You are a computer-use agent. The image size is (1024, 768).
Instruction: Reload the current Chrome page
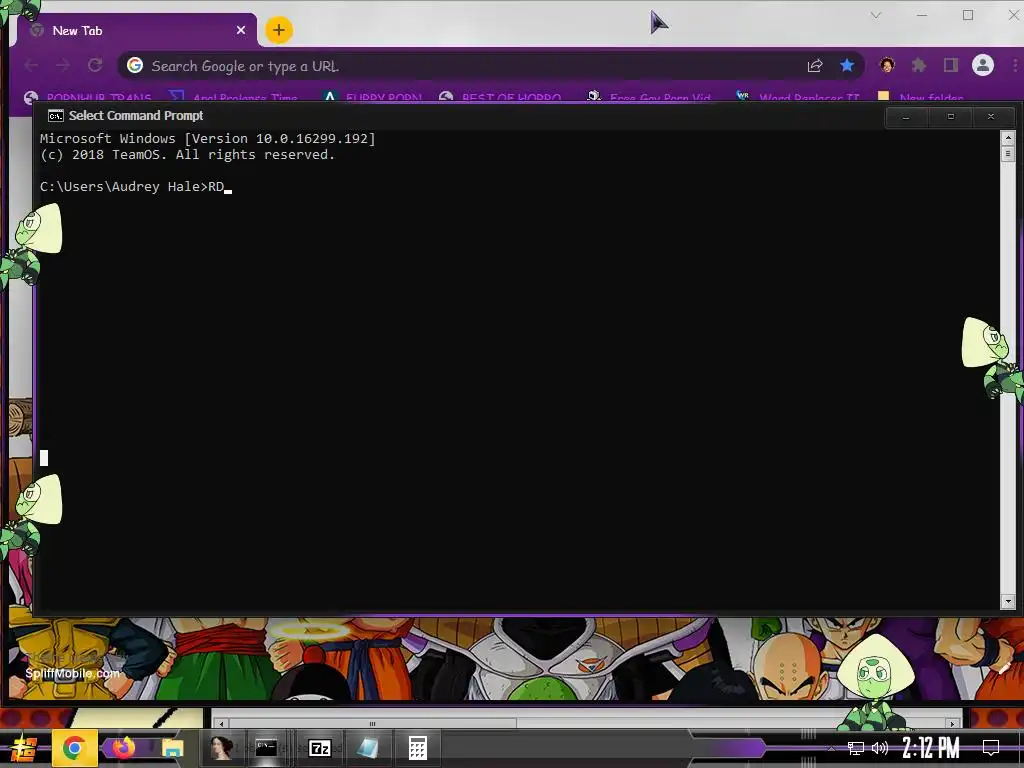coord(95,65)
